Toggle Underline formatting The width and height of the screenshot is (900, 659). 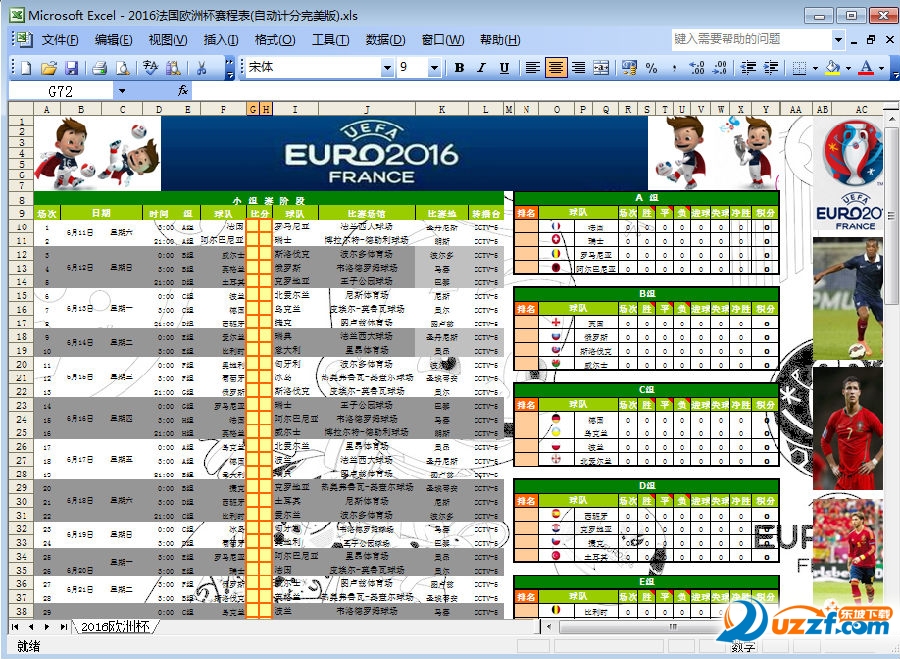coord(504,68)
